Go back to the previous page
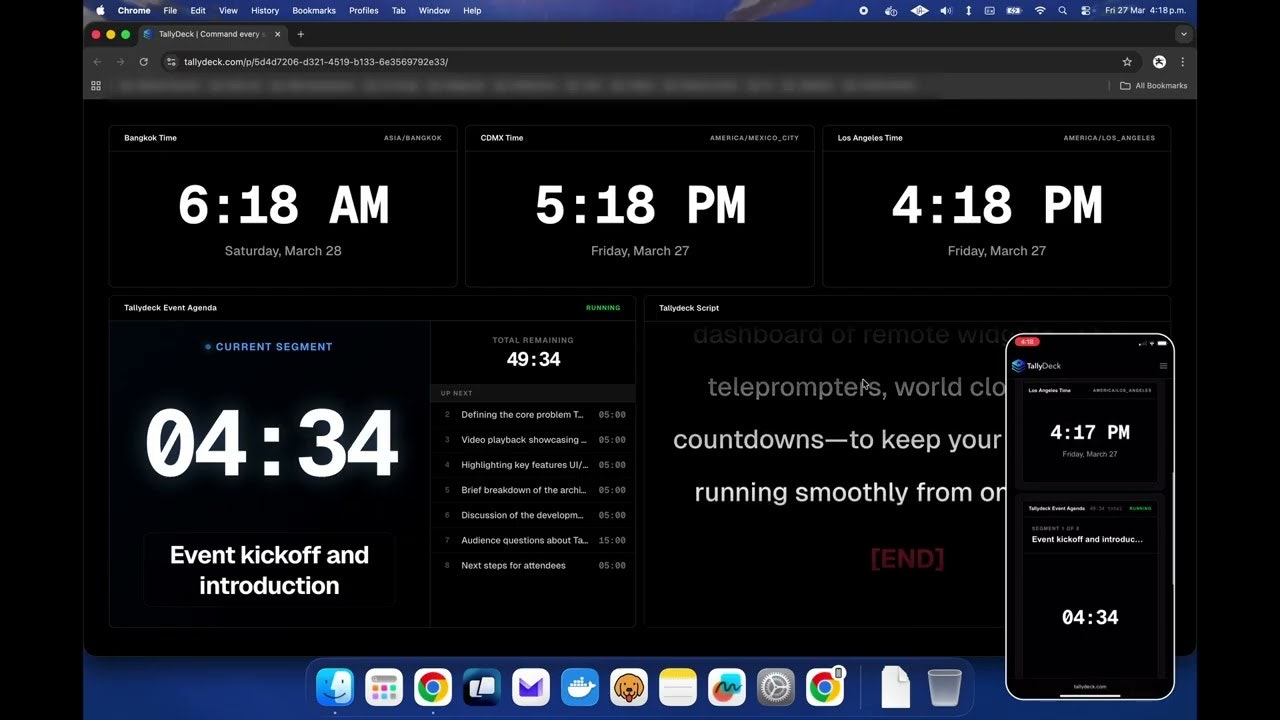 point(97,62)
